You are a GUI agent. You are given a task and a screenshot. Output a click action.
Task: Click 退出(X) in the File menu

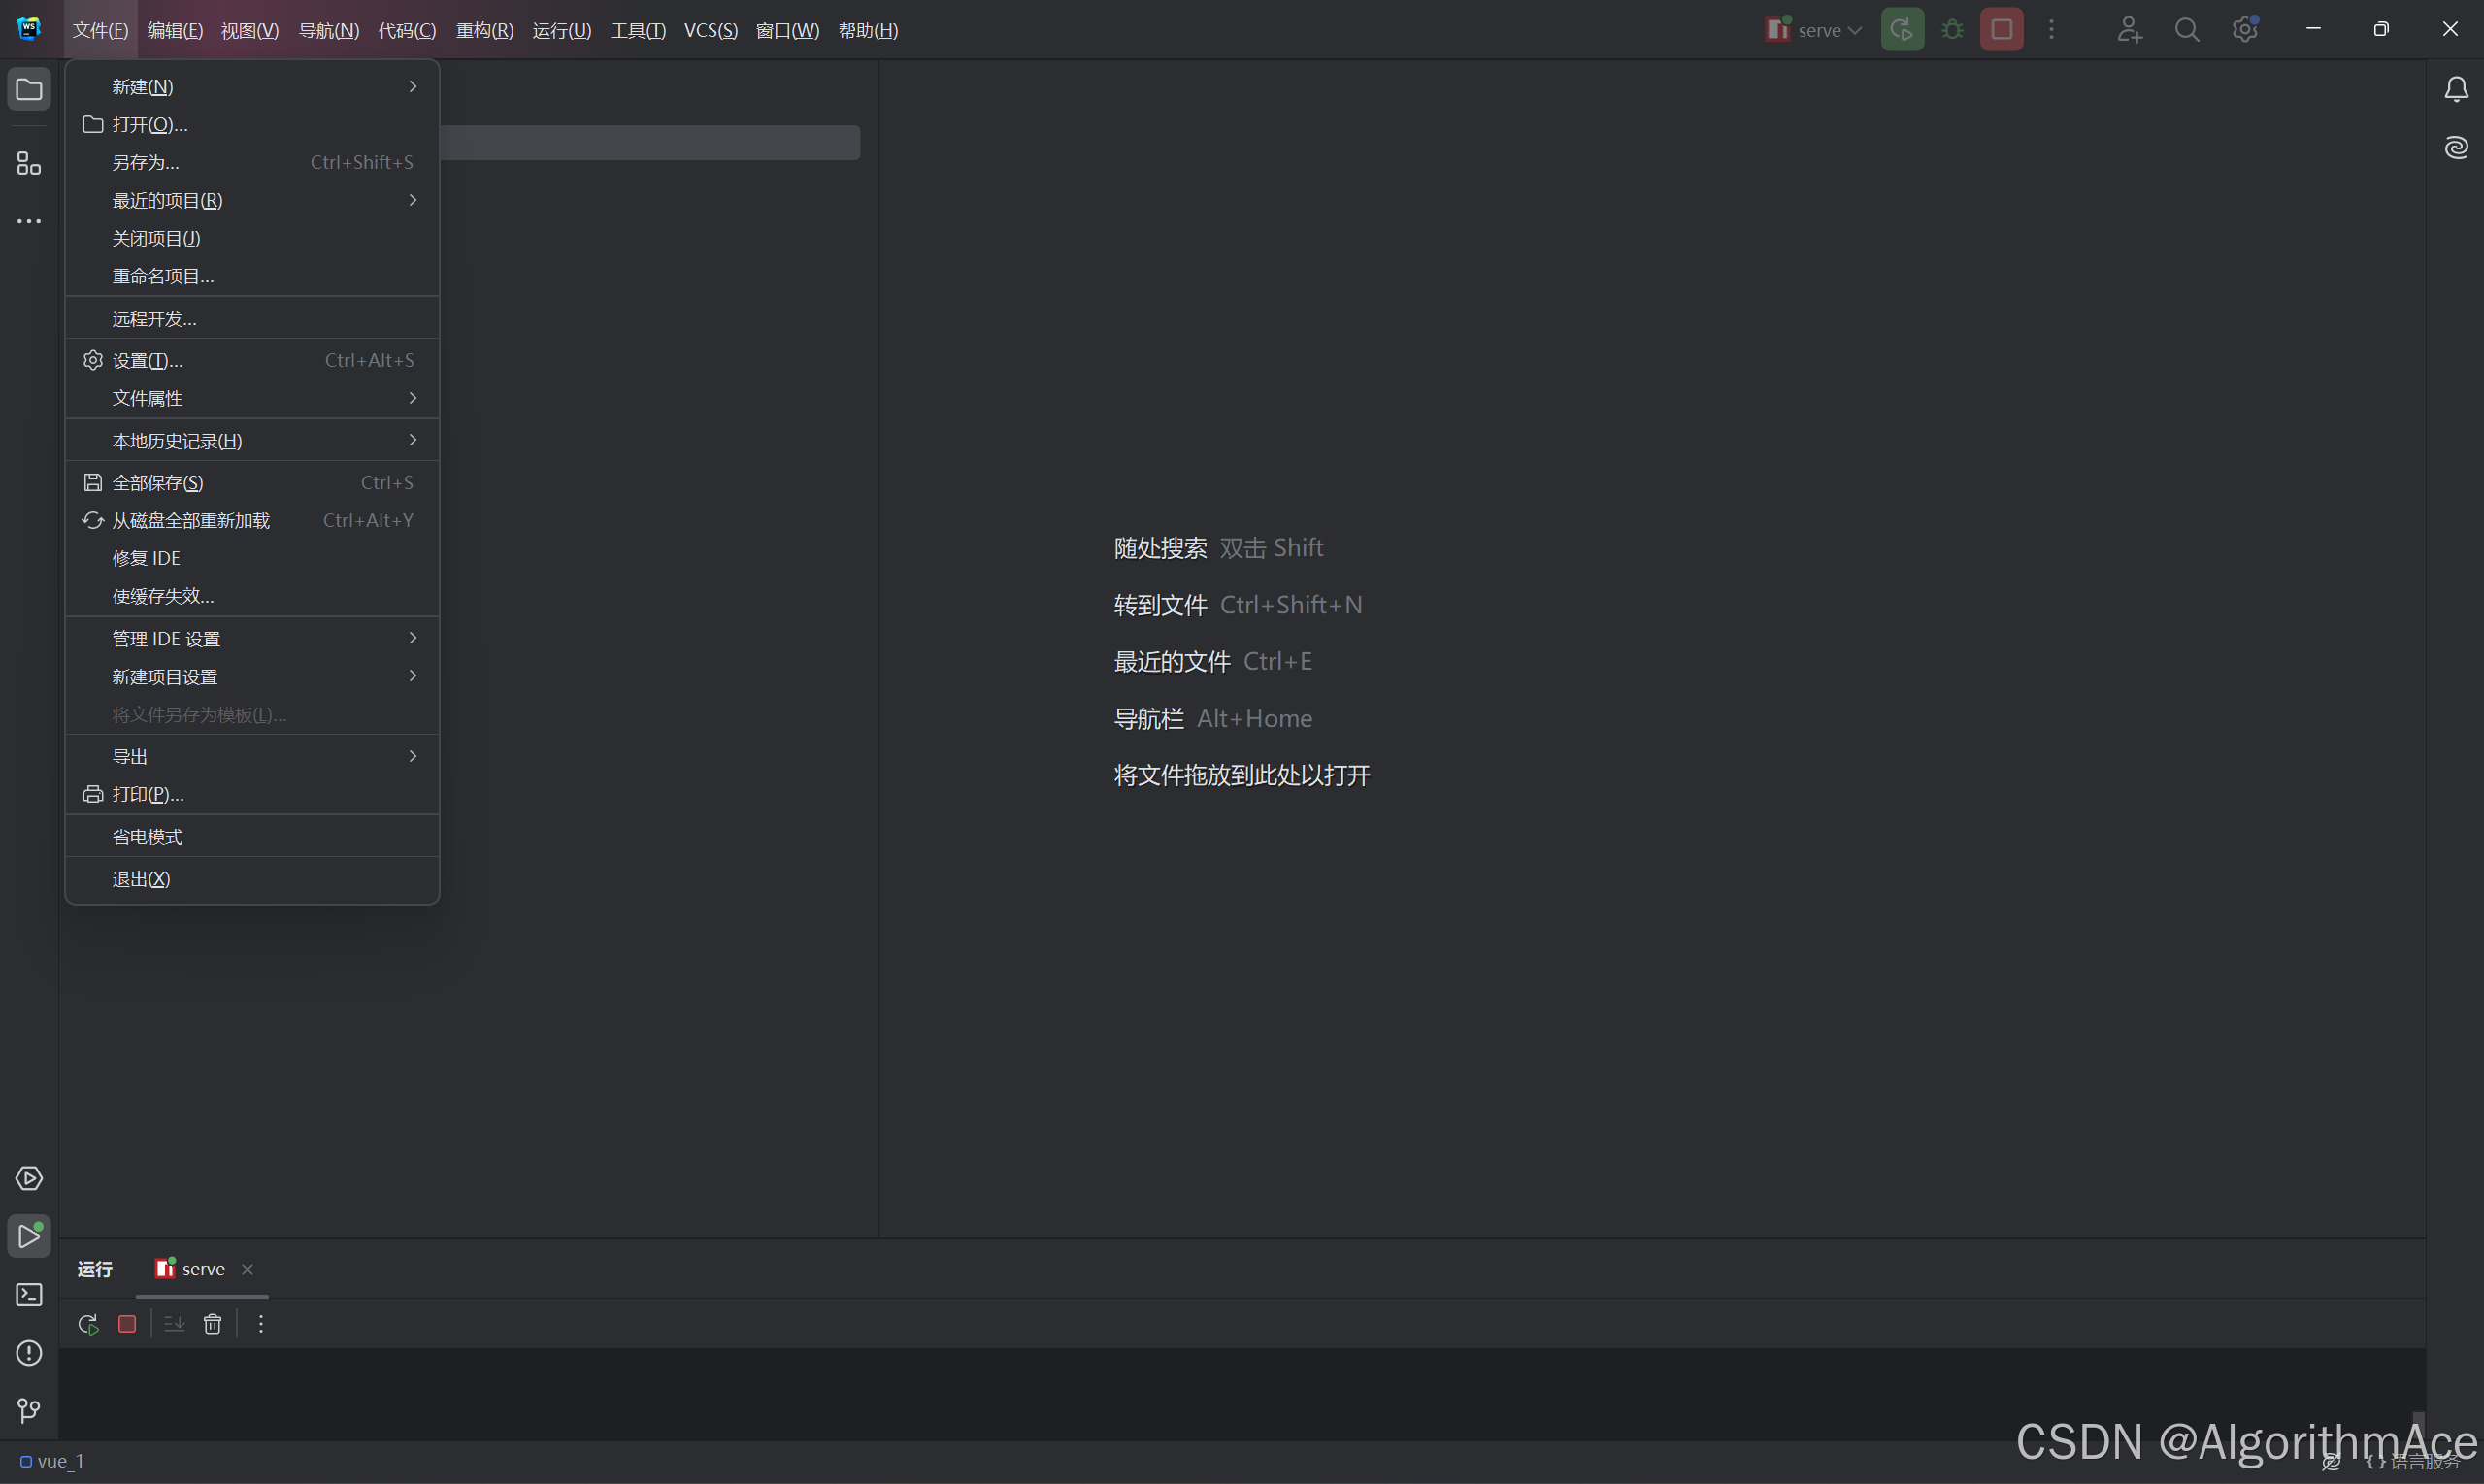[141, 879]
